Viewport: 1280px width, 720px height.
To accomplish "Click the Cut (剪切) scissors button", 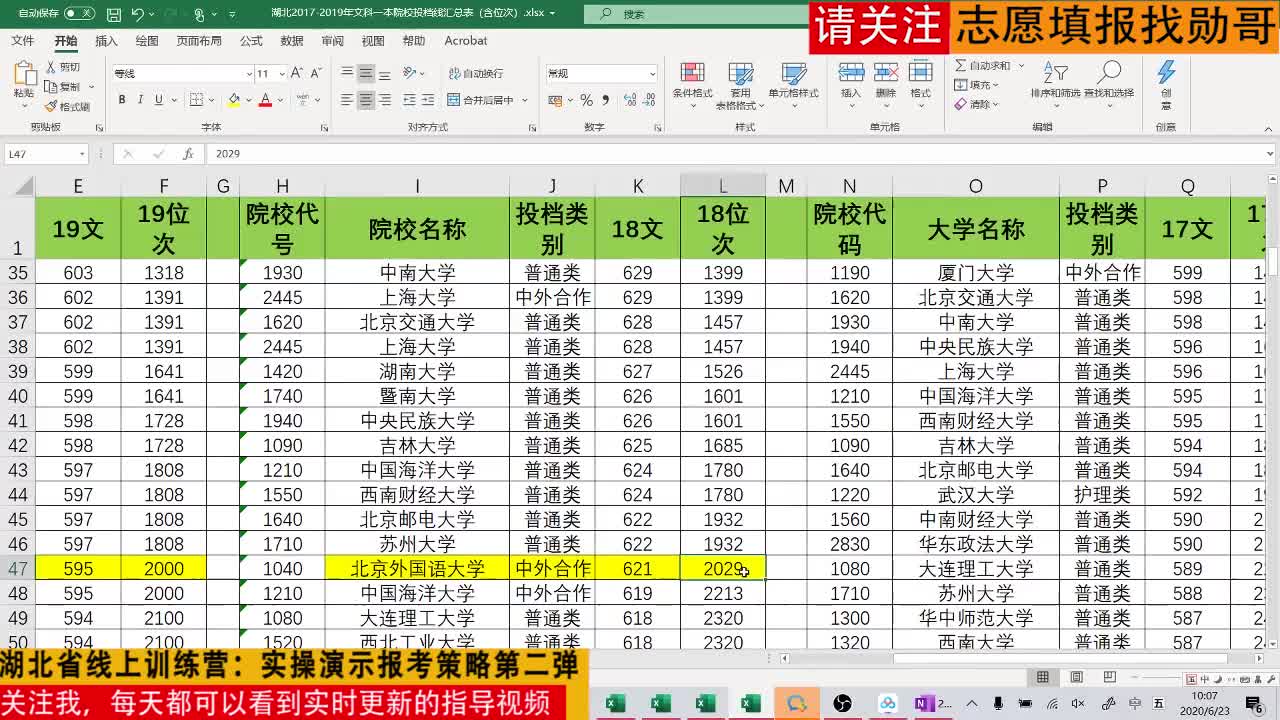I will tap(63, 67).
